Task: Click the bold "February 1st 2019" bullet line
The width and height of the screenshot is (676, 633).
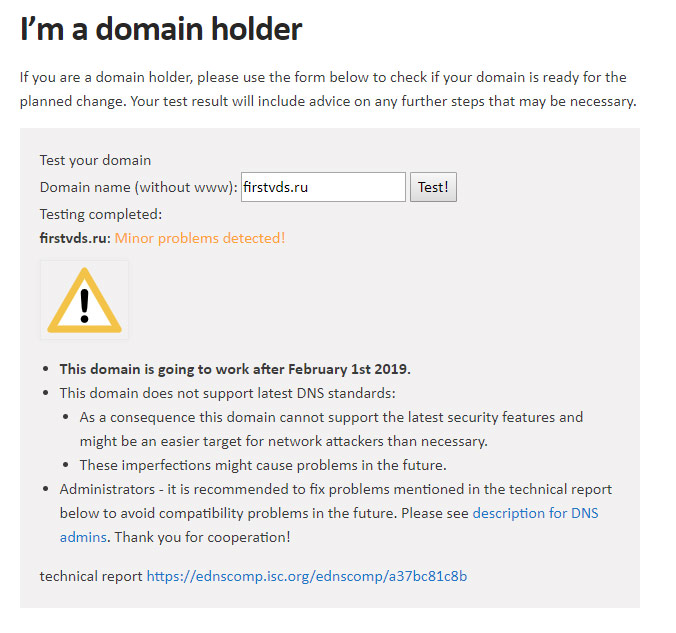Action: coord(235,369)
